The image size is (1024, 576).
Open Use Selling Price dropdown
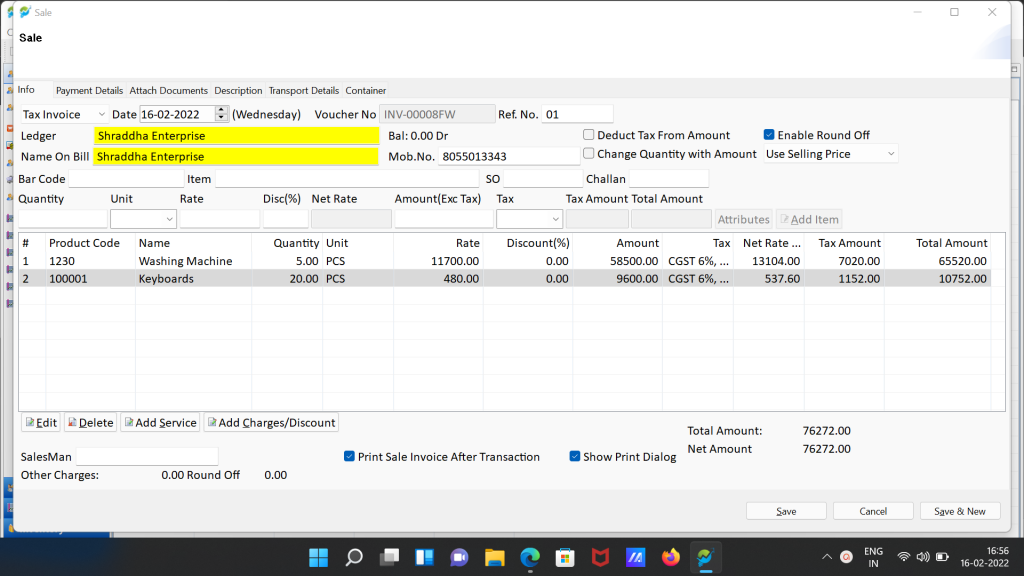tap(831, 154)
